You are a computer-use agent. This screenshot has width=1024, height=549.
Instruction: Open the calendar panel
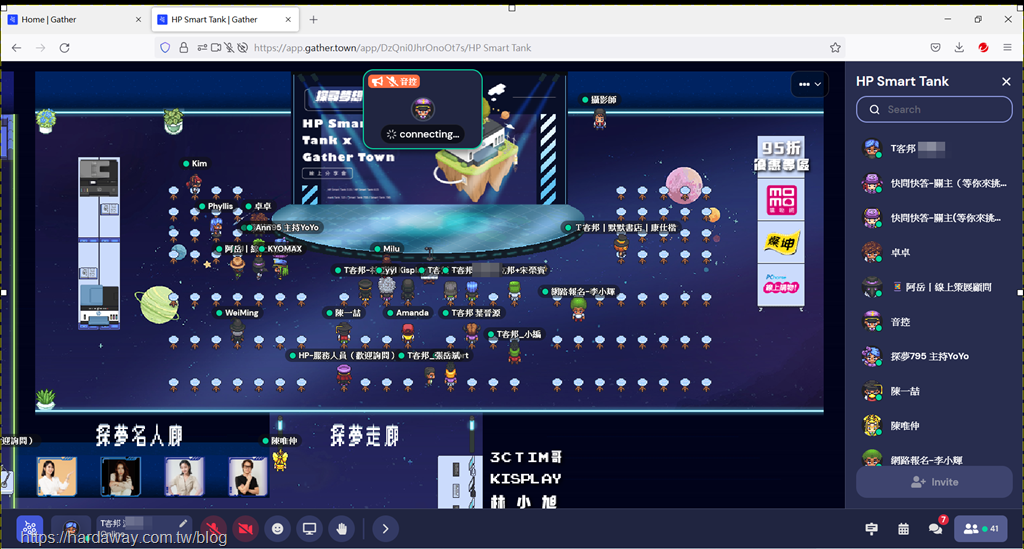pyautogui.click(x=903, y=529)
